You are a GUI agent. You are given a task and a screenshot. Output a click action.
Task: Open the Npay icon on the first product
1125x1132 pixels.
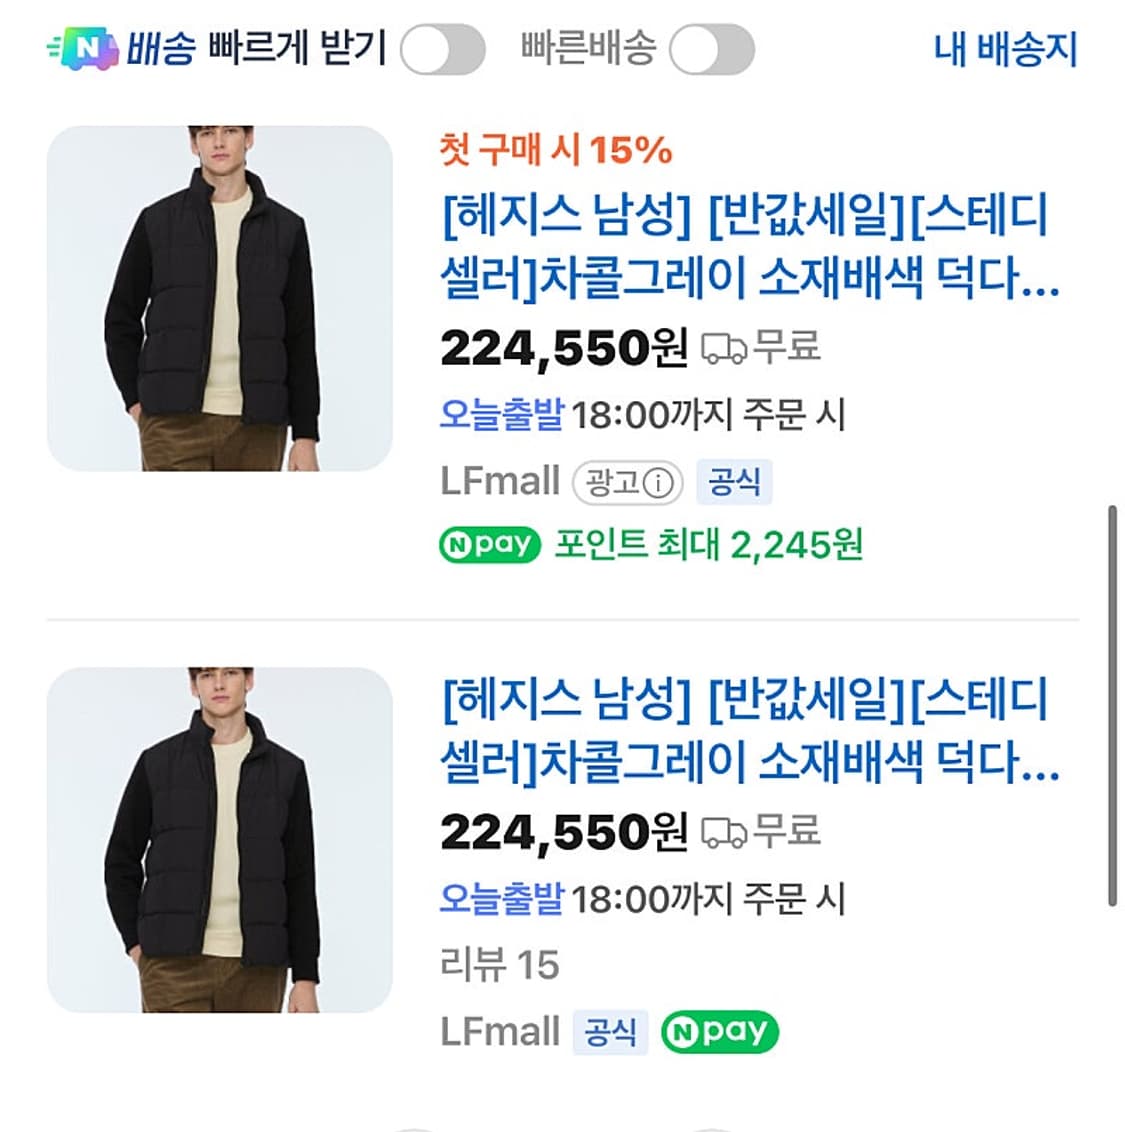[x=489, y=545]
